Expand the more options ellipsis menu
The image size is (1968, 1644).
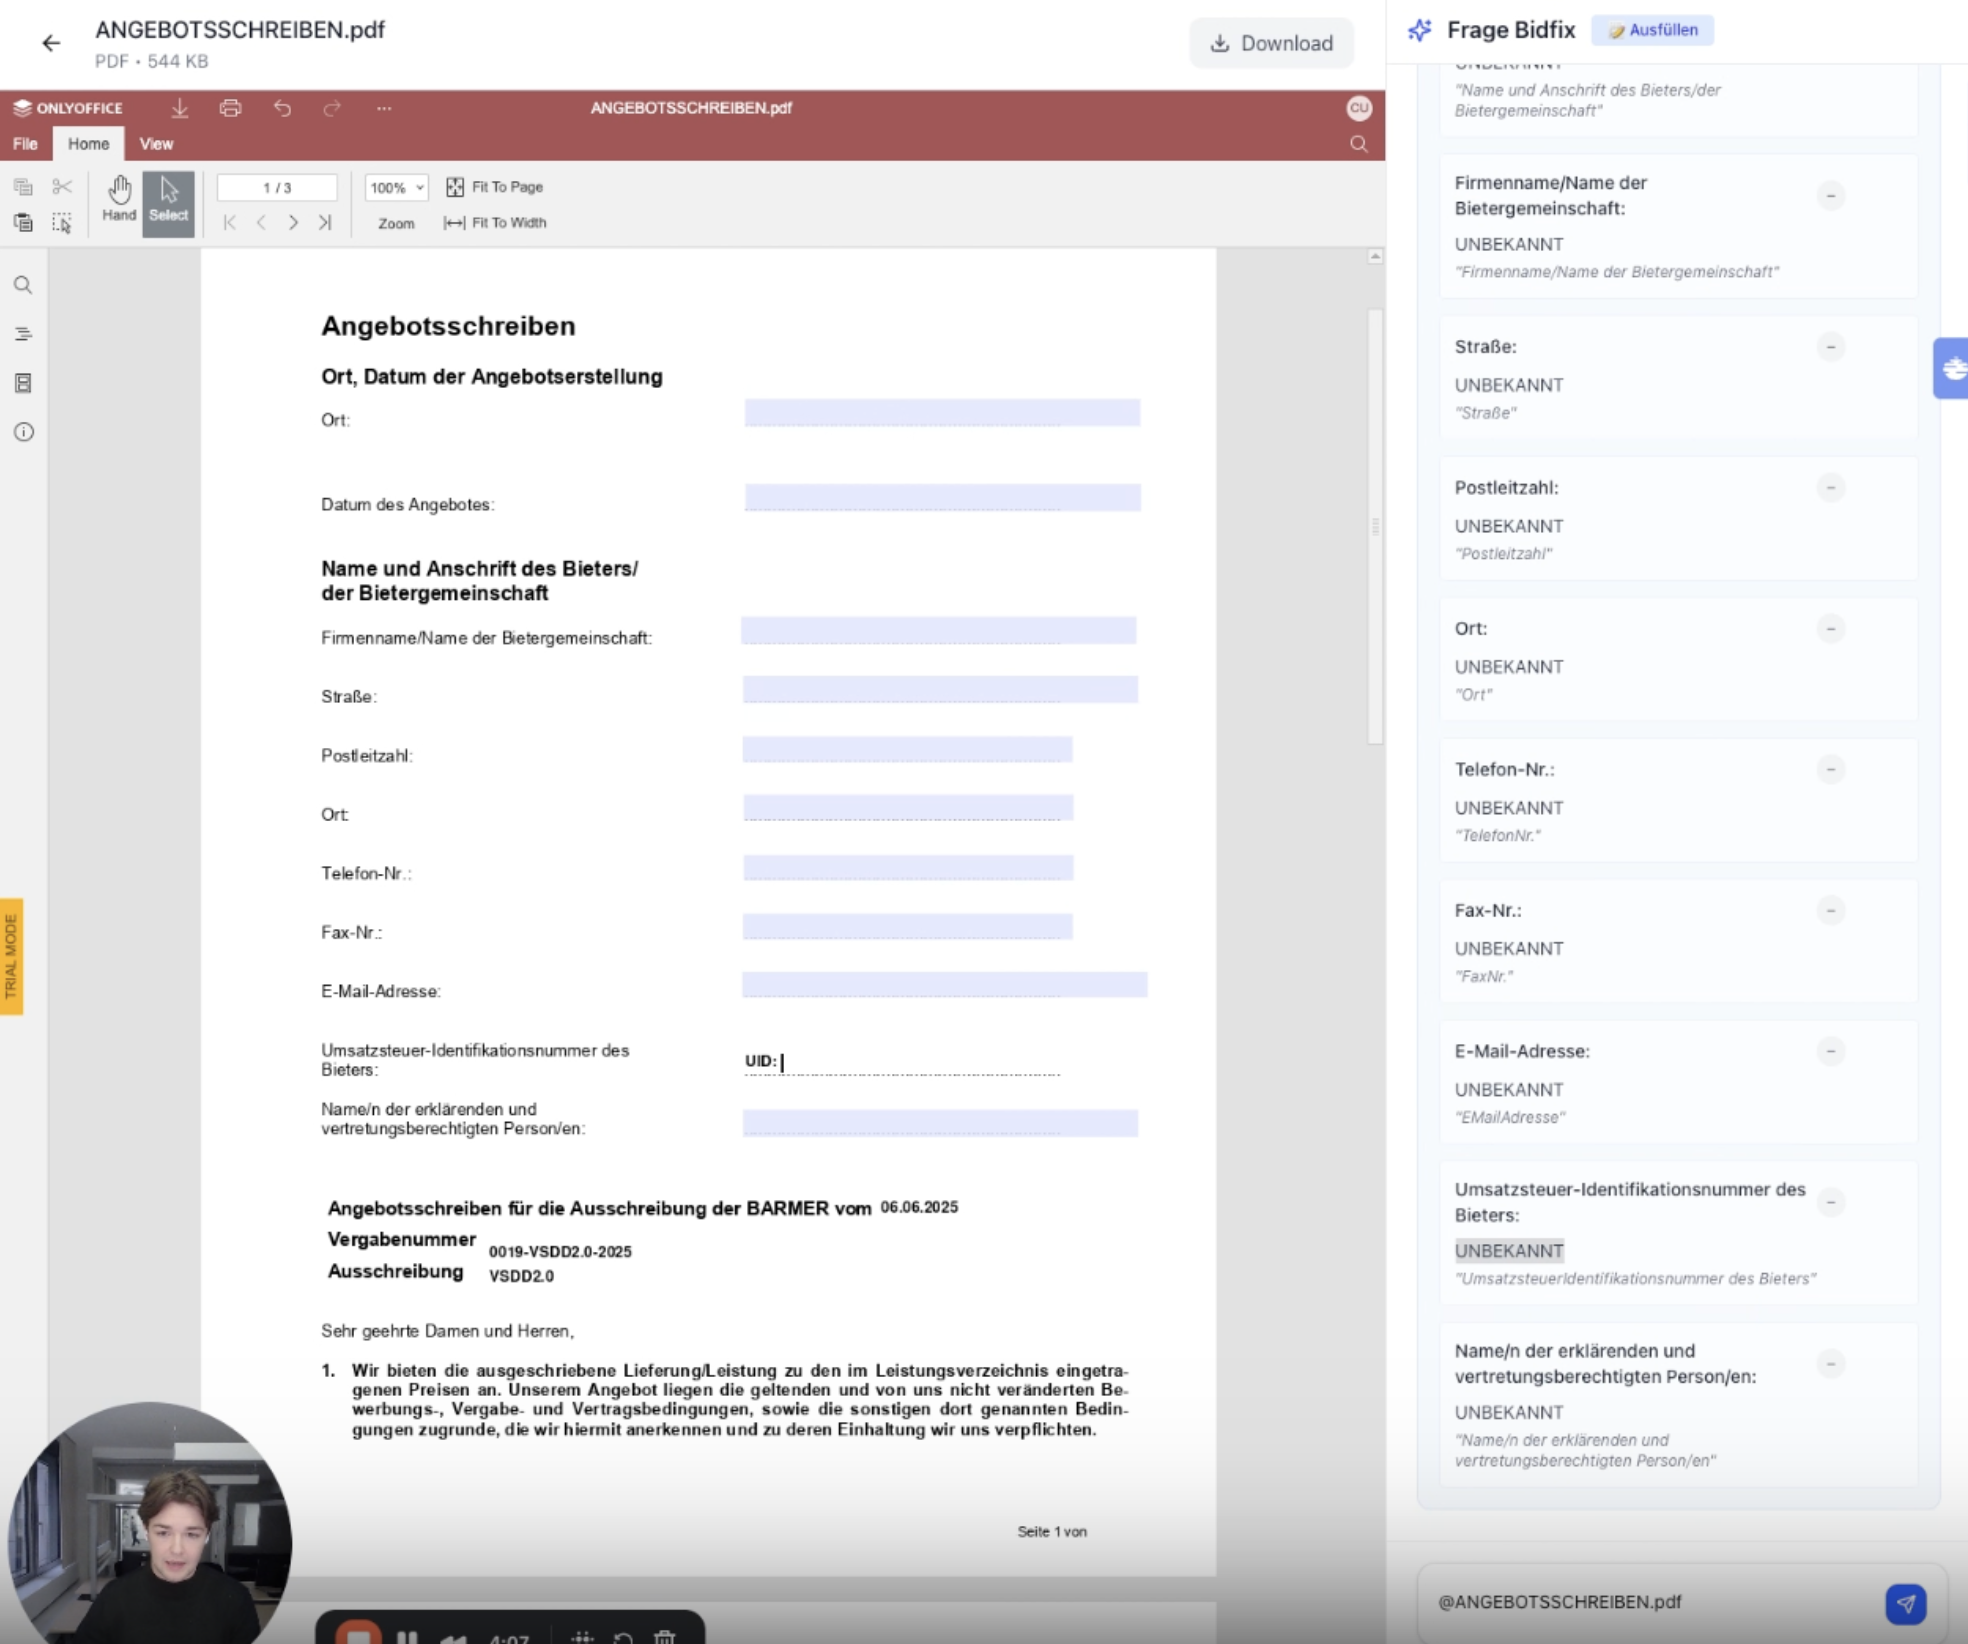point(384,108)
